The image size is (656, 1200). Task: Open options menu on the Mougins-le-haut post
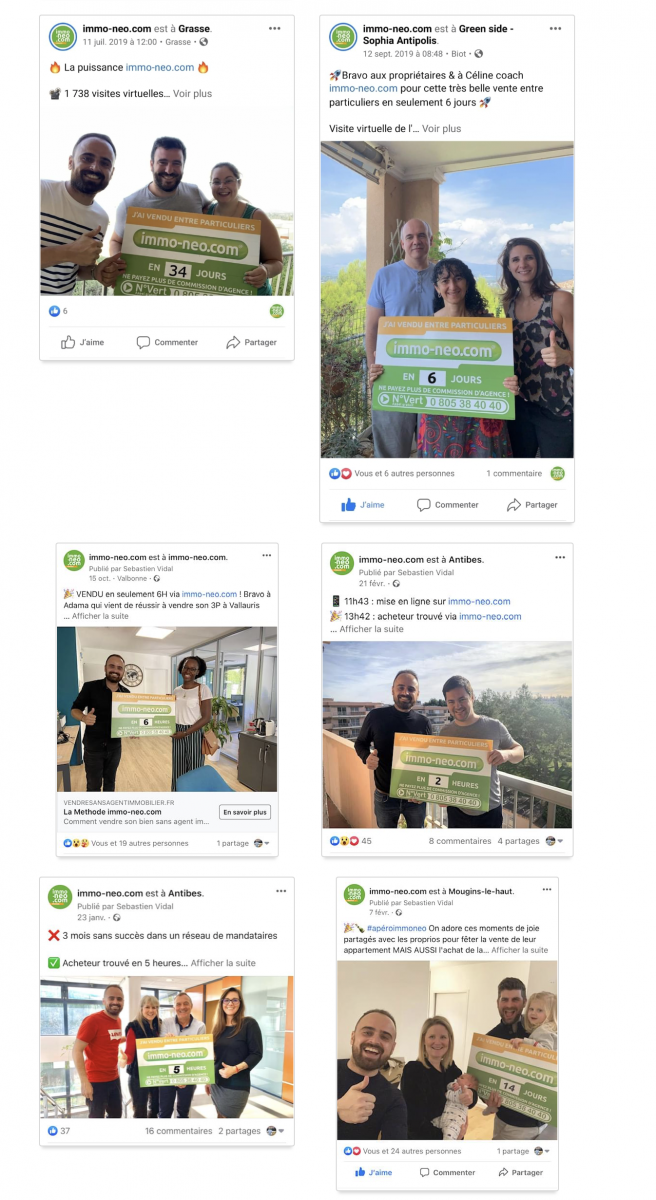click(546, 889)
